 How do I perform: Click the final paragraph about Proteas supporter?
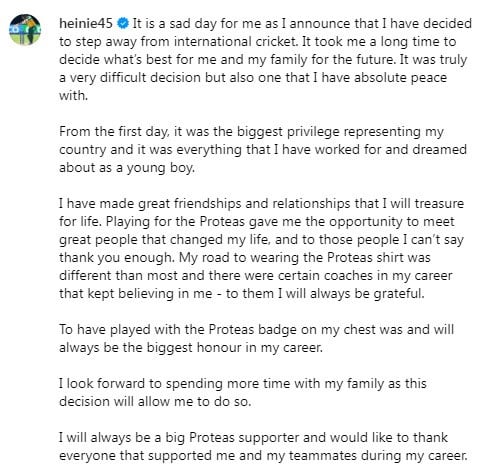(263, 446)
